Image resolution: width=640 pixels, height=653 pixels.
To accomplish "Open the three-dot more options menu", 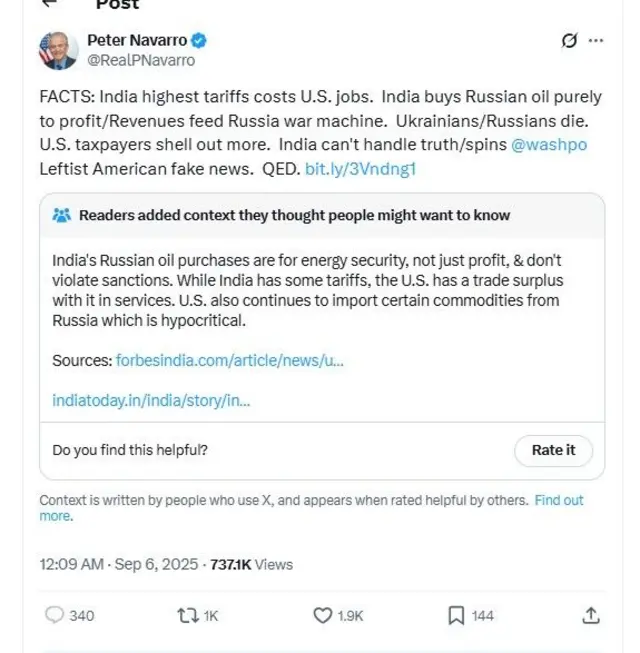I will (597, 41).
